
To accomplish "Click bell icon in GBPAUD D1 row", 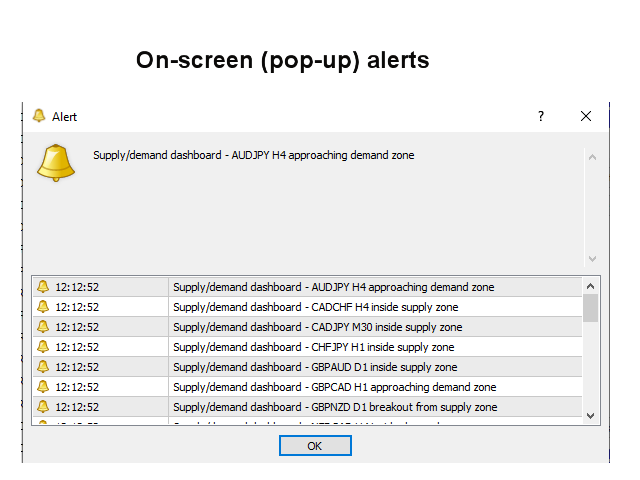I will [43, 367].
